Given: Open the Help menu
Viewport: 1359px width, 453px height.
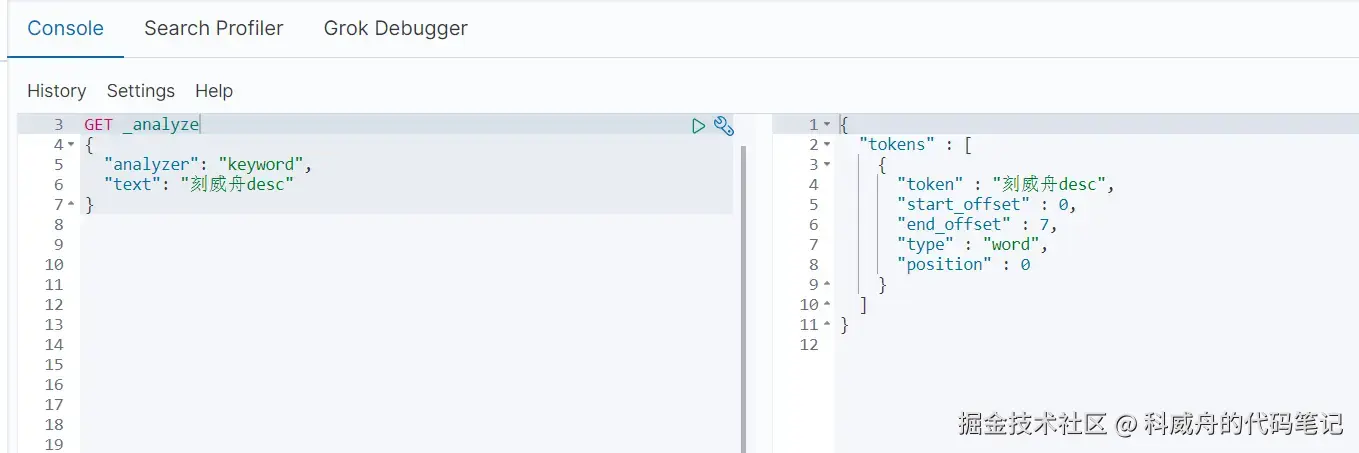Looking at the screenshot, I should point(214,91).
